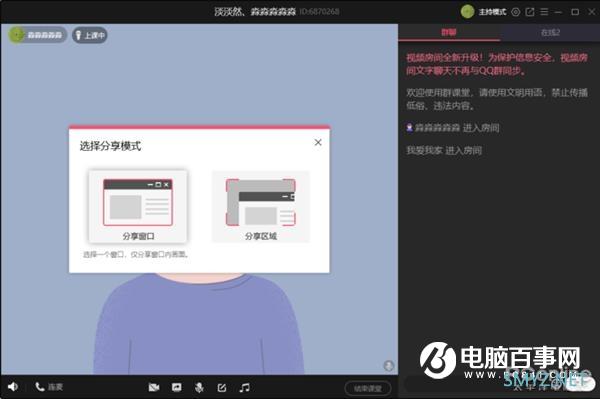Click the 我爱我家 进入房间 chat message
The height and width of the screenshot is (399, 600).
click(444, 150)
